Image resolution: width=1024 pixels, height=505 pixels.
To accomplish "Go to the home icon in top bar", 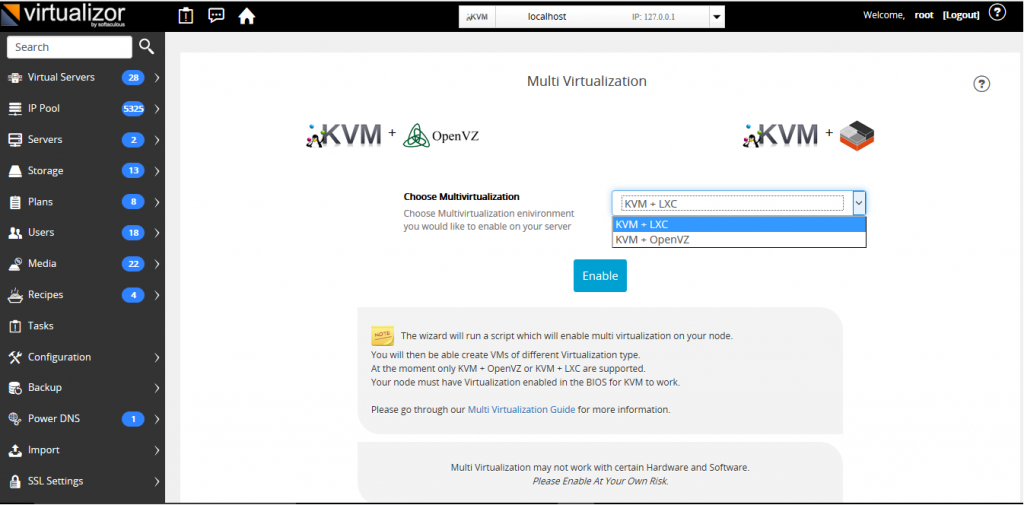I will pyautogui.click(x=246, y=16).
